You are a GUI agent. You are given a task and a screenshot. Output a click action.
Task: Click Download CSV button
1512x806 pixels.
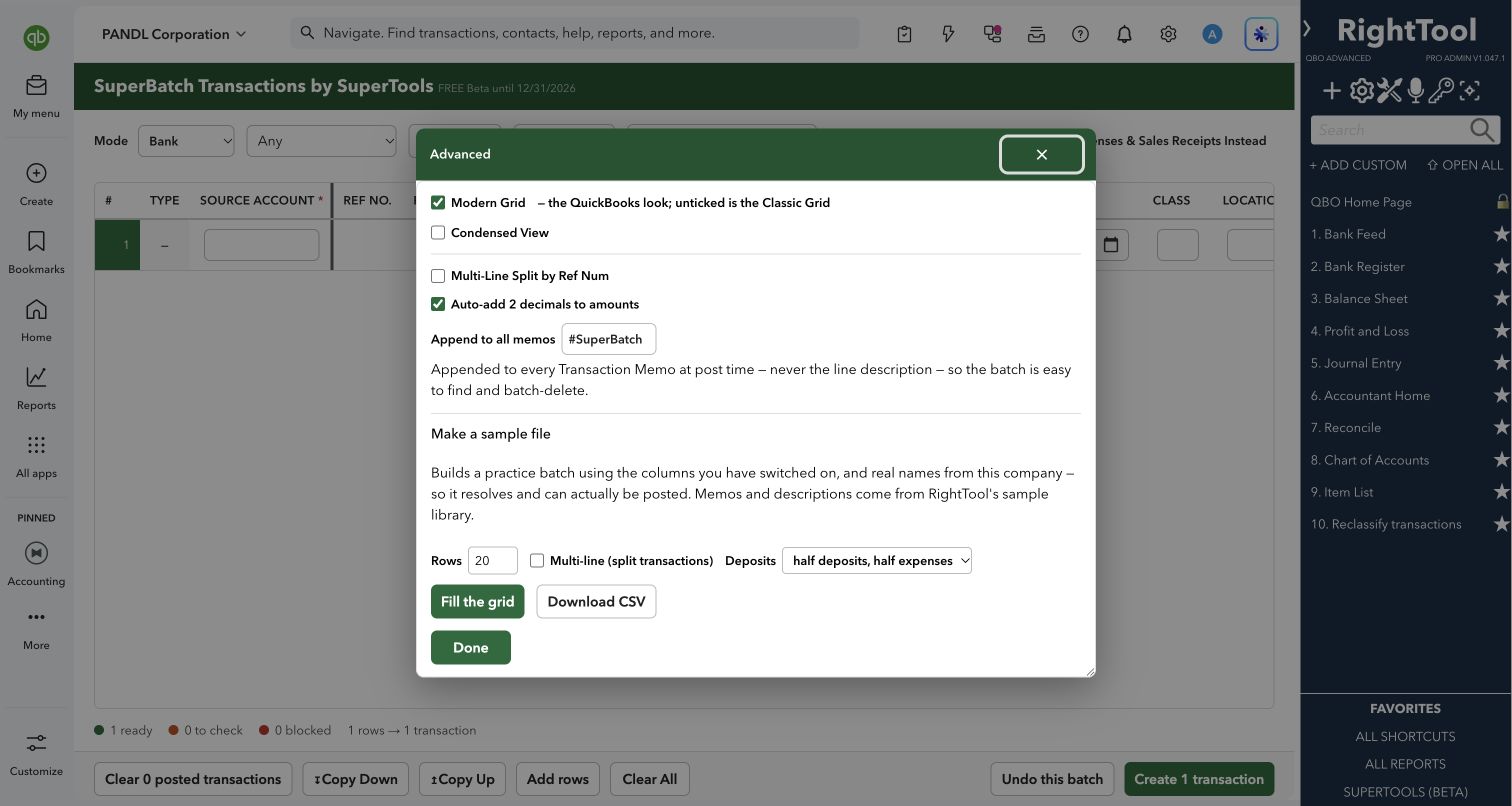tap(597, 601)
